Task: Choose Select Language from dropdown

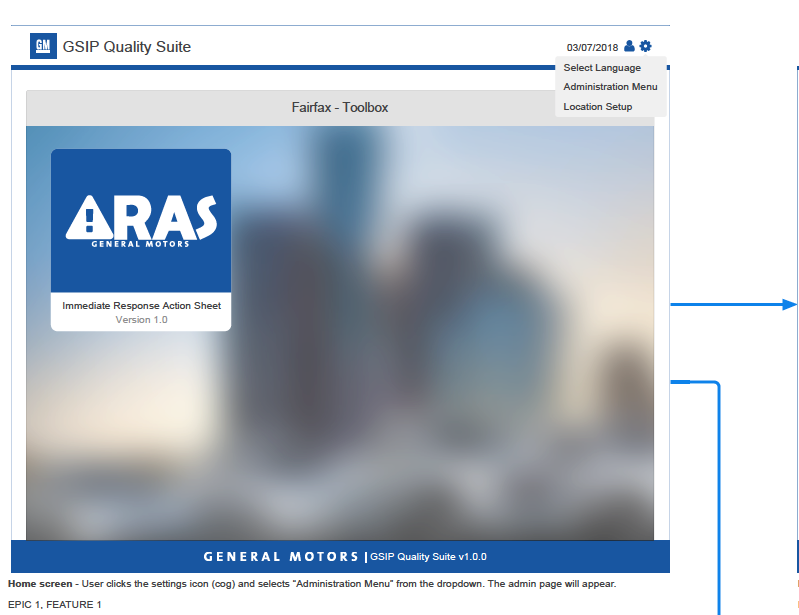Action: (602, 68)
